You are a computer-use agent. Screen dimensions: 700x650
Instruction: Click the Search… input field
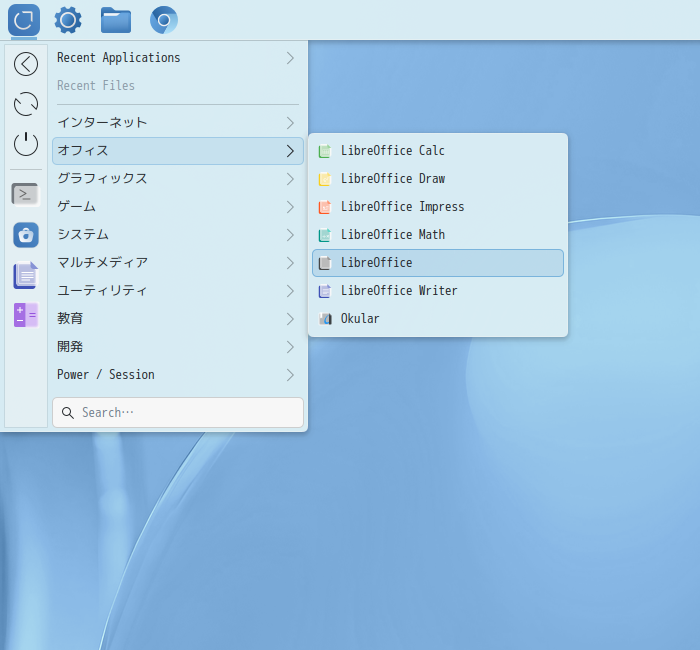tap(178, 412)
